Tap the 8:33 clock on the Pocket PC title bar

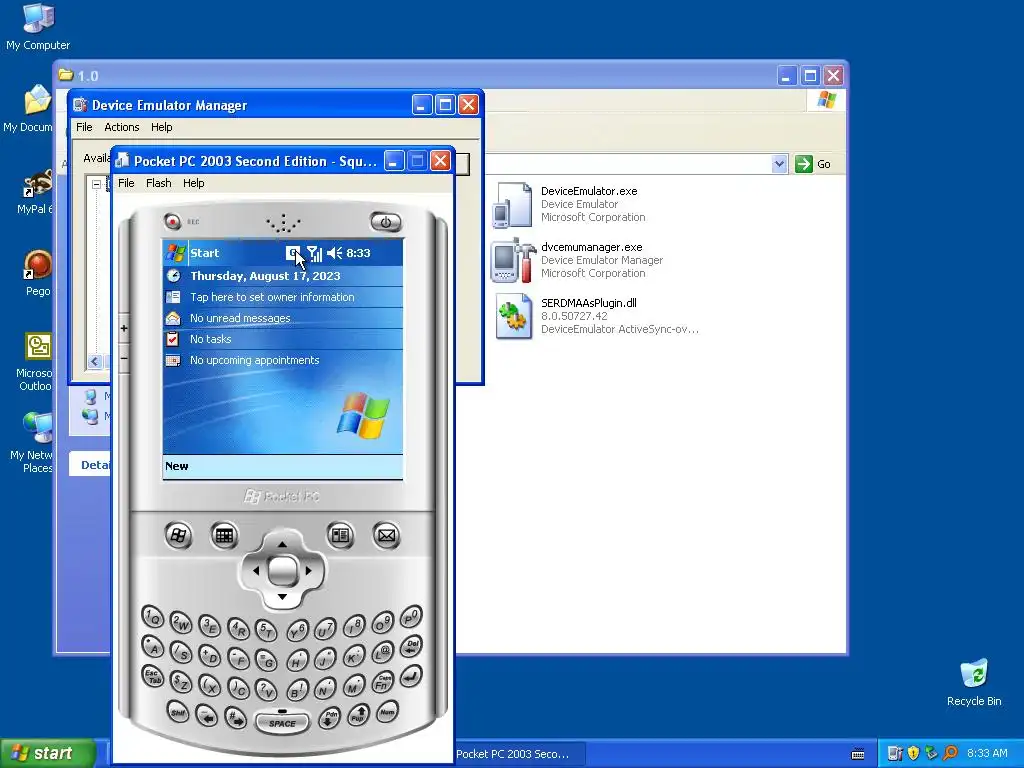point(358,253)
